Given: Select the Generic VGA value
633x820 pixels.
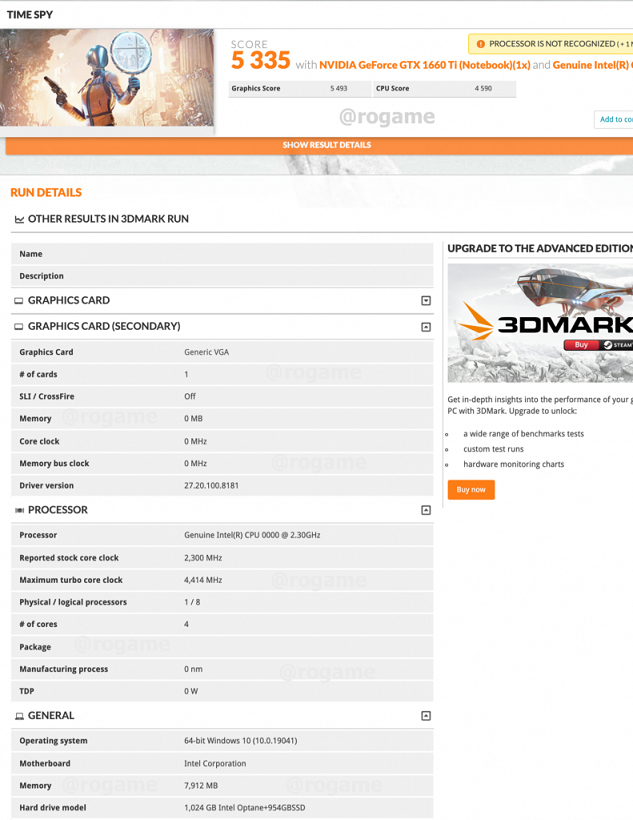Looking at the screenshot, I should point(207,352).
